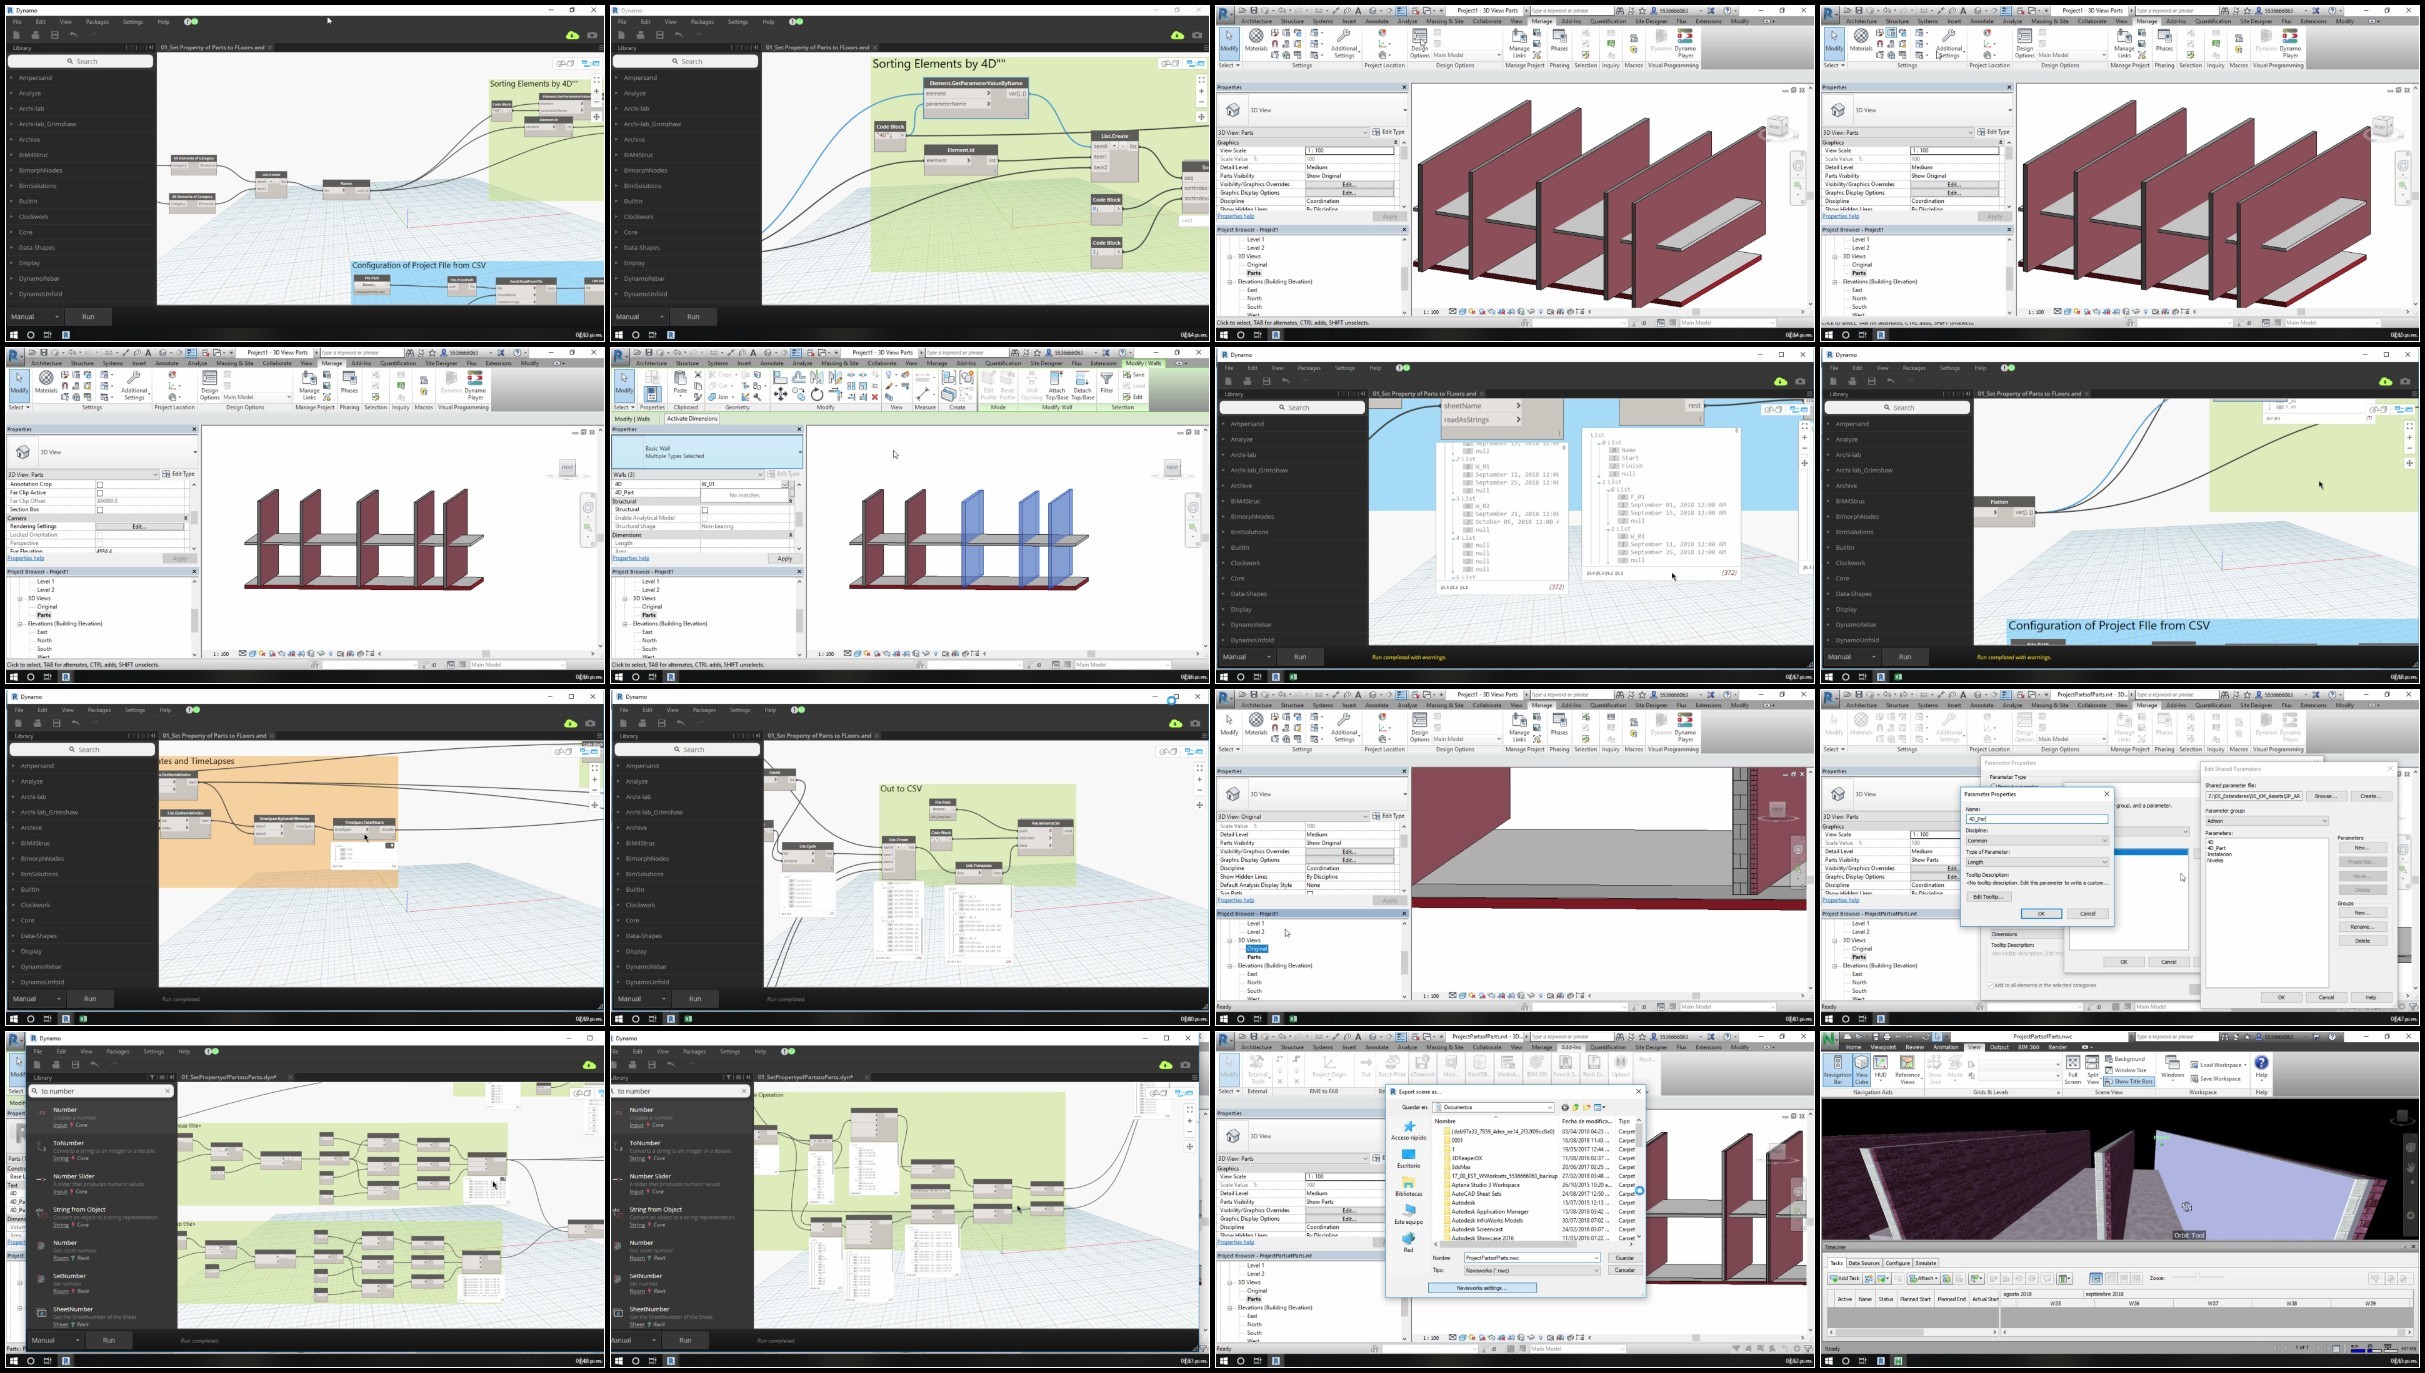Enable the Section Box checkbox
The height and width of the screenshot is (1373, 2425).
[100, 510]
